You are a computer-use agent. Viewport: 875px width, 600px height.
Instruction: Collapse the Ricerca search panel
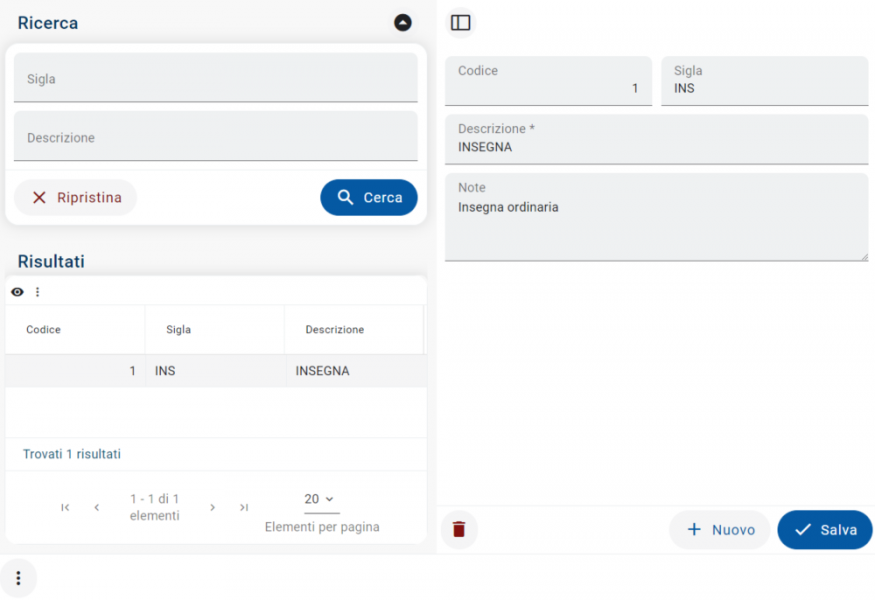(402, 23)
